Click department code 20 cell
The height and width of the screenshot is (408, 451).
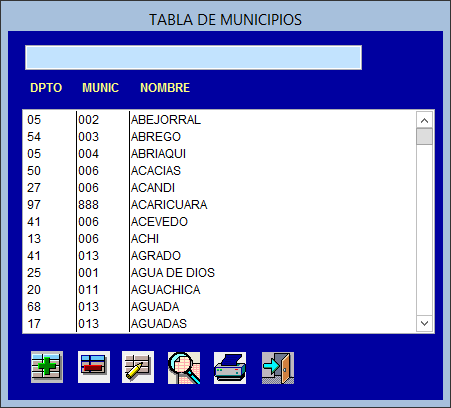coord(34,290)
